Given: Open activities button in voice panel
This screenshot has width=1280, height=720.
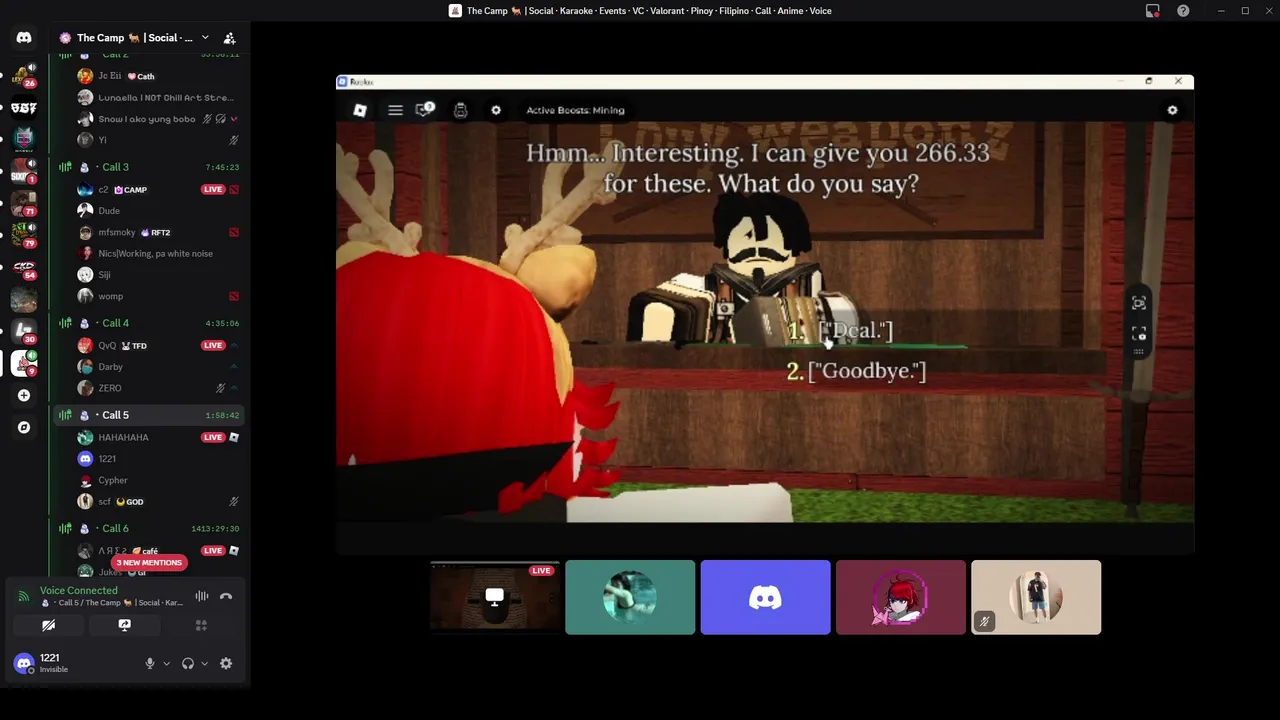Looking at the screenshot, I should coord(201,625).
